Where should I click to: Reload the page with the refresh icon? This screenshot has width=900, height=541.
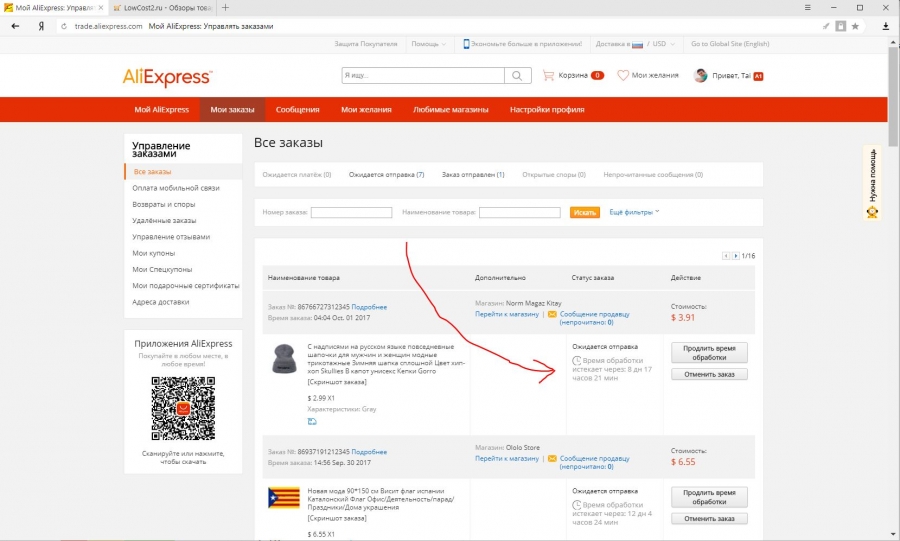pyautogui.click(x=64, y=26)
